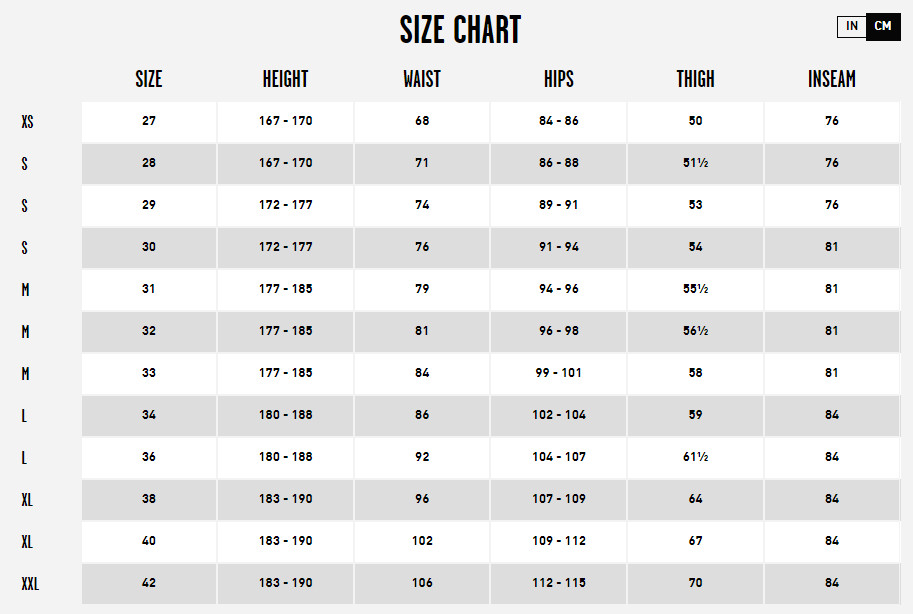
Task: Click the THIGH column header
Action: point(695,79)
